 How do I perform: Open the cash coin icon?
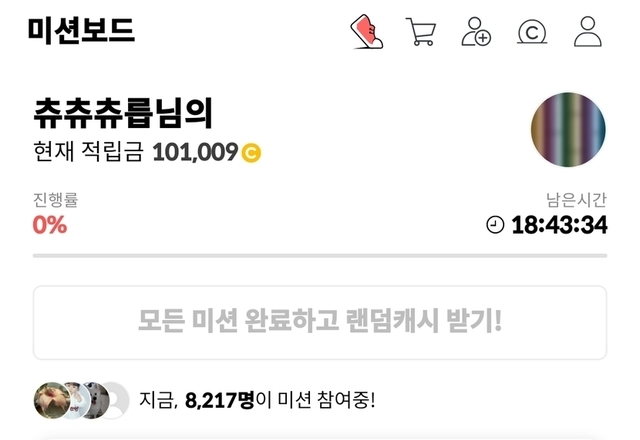532,32
